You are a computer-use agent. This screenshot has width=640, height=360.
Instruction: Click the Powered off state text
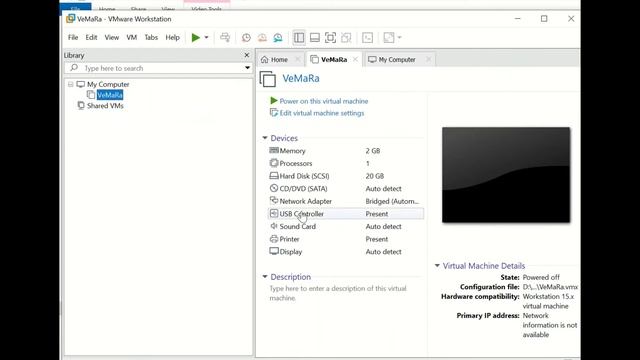tap(541, 278)
